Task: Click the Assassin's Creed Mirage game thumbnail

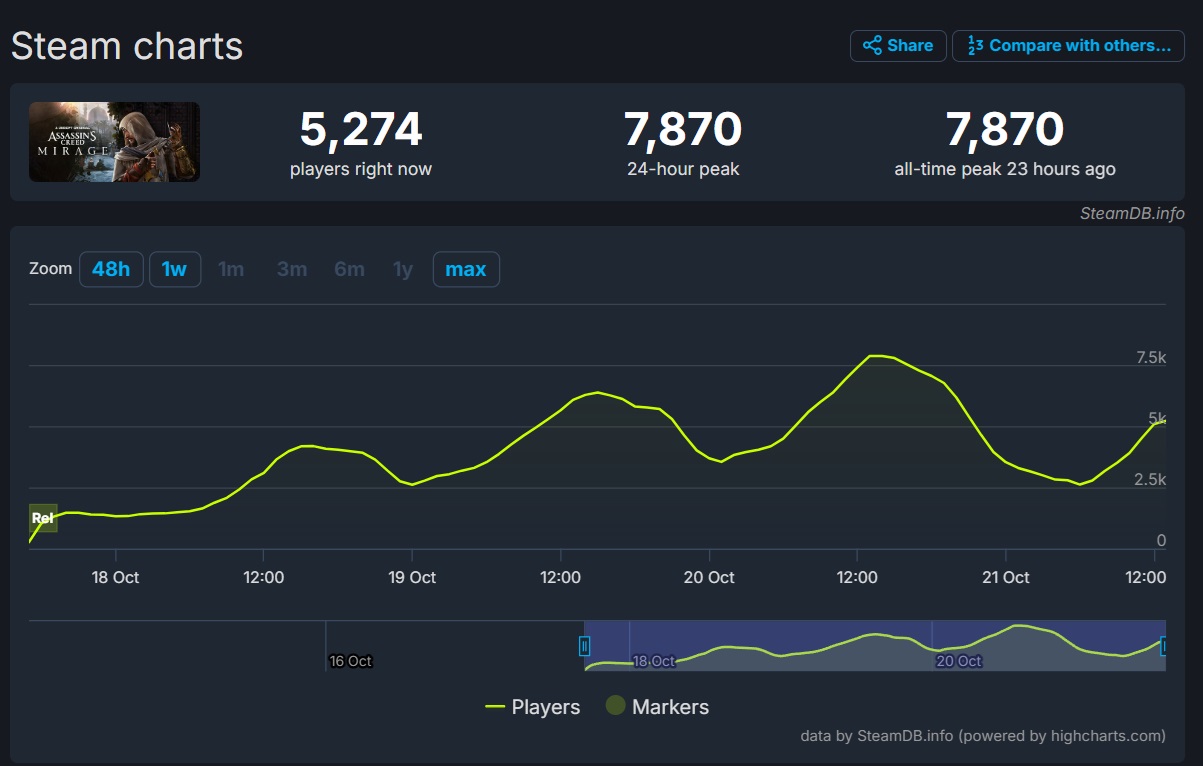Action: point(114,142)
